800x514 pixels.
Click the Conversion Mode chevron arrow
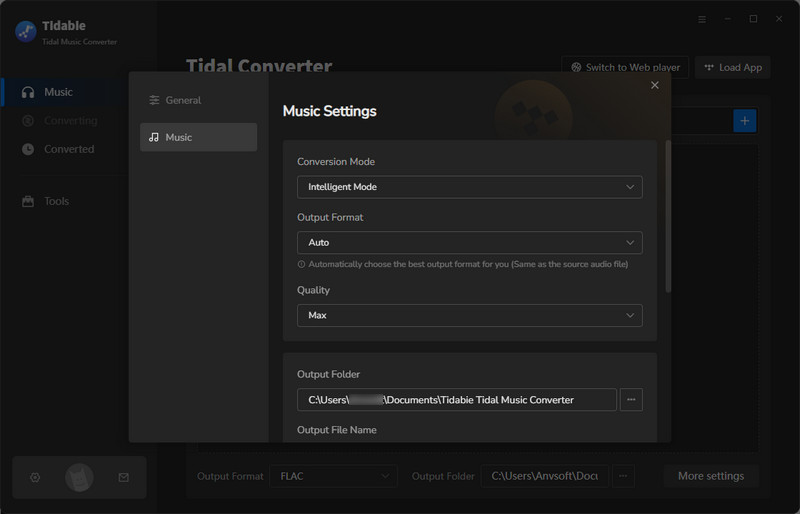pyautogui.click(x=630, y=187)
